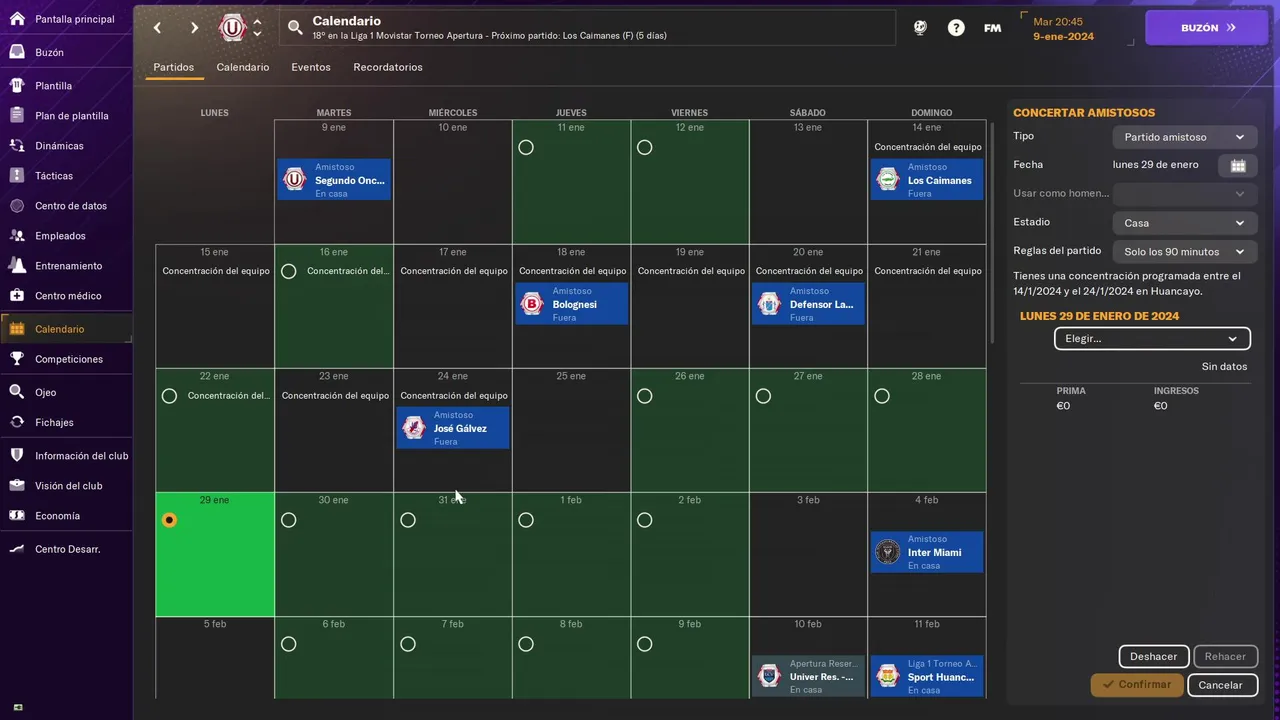Screen dimensions: 1280x720
Task: Select 6 feb available date circle
Action: pos(289,644)
